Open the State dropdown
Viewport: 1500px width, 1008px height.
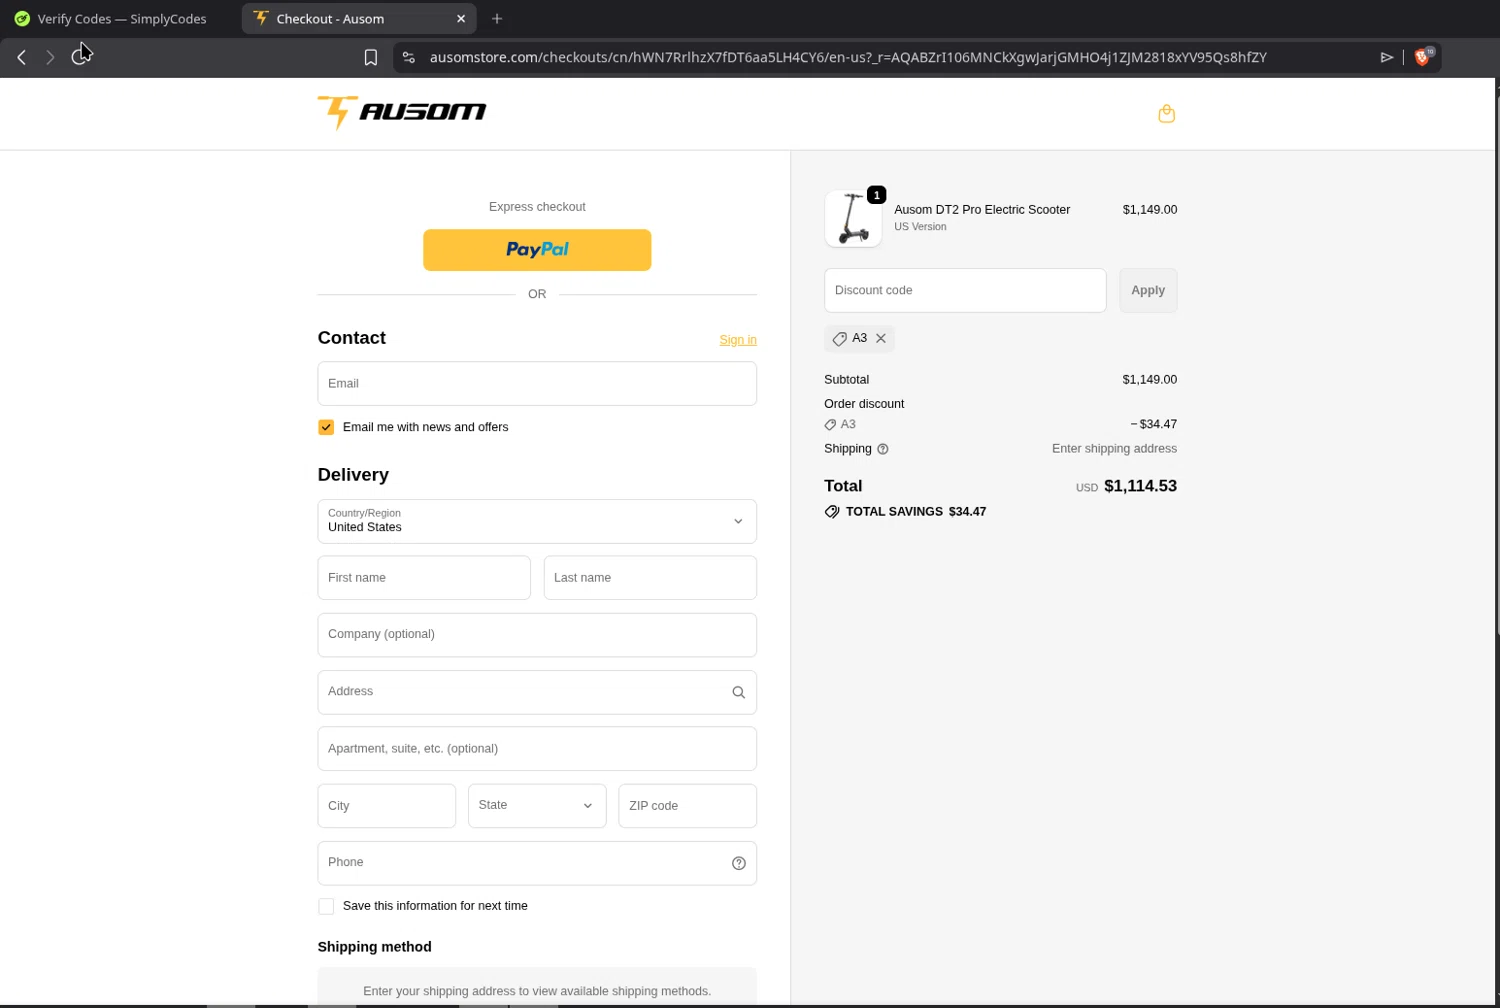pyautogui.click(x=537, y=806)
